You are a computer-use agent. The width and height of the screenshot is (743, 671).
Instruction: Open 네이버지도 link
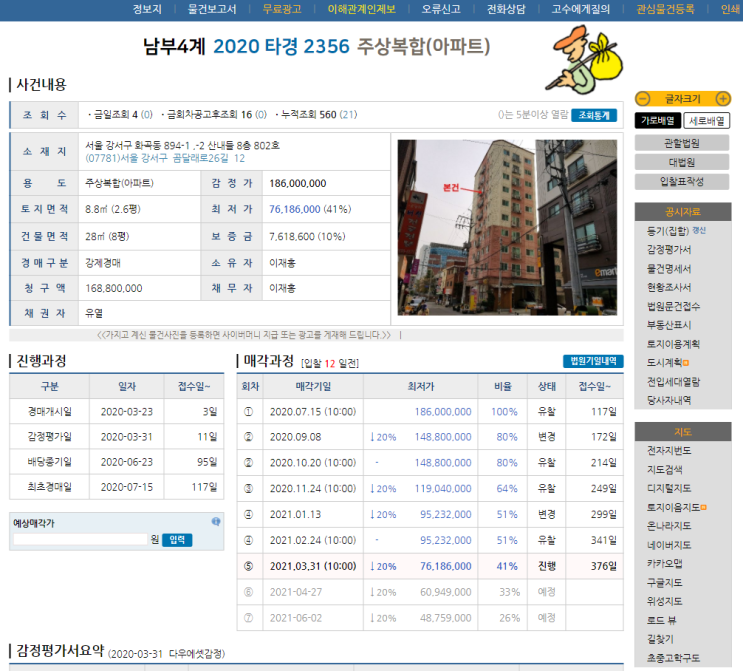(669, 544)
